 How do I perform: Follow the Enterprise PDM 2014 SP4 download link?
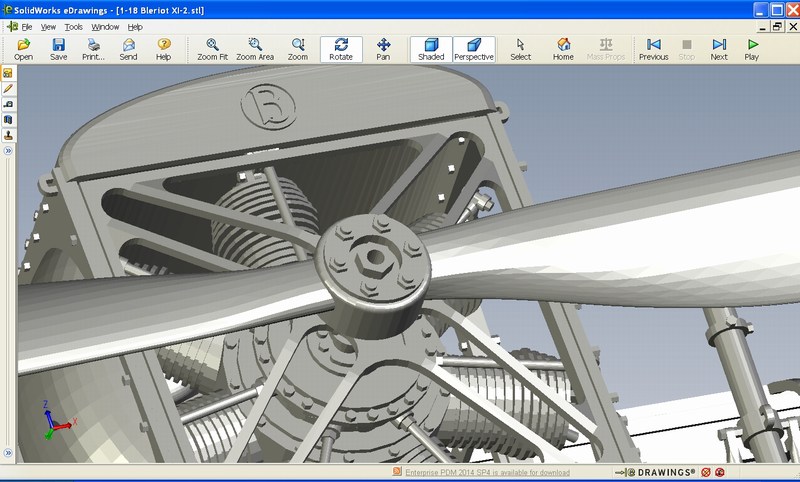pos(487,473)
